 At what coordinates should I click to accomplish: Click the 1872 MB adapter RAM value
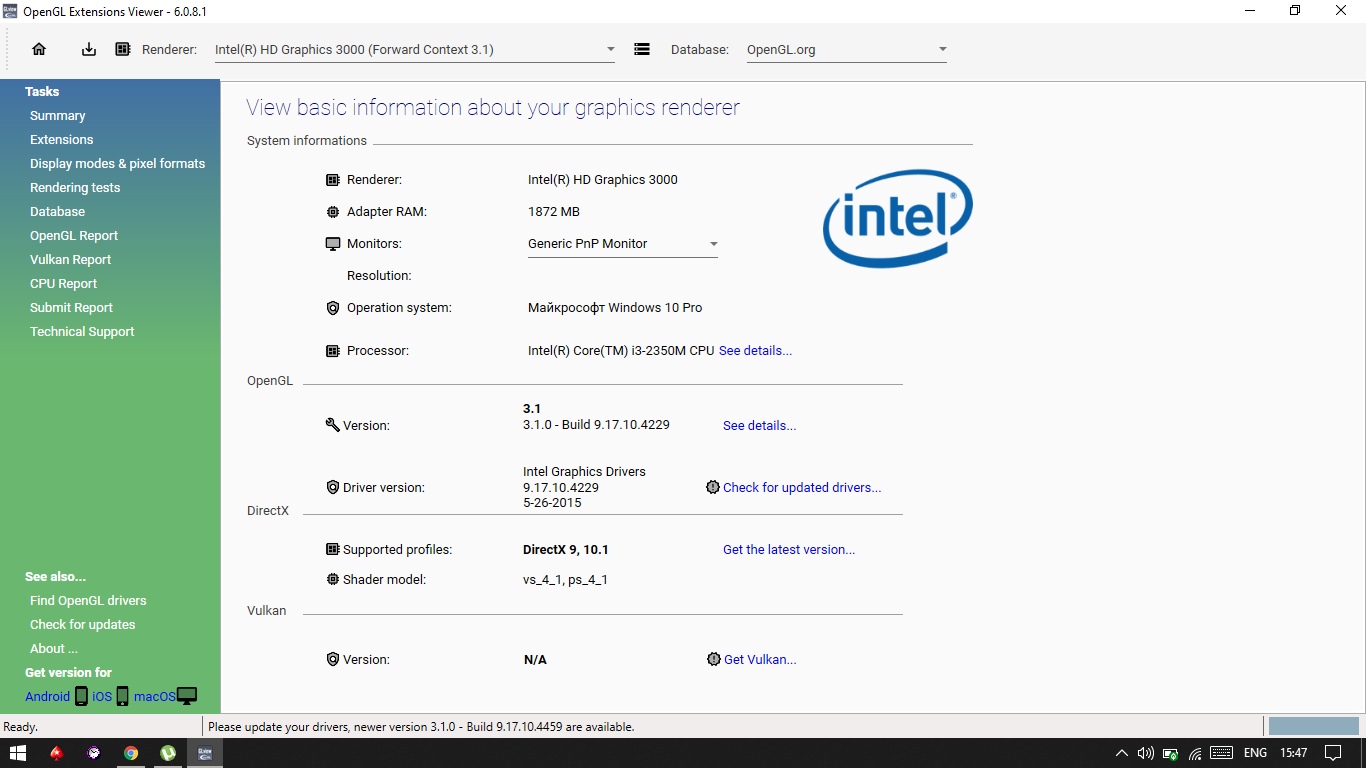click(554, 212)
